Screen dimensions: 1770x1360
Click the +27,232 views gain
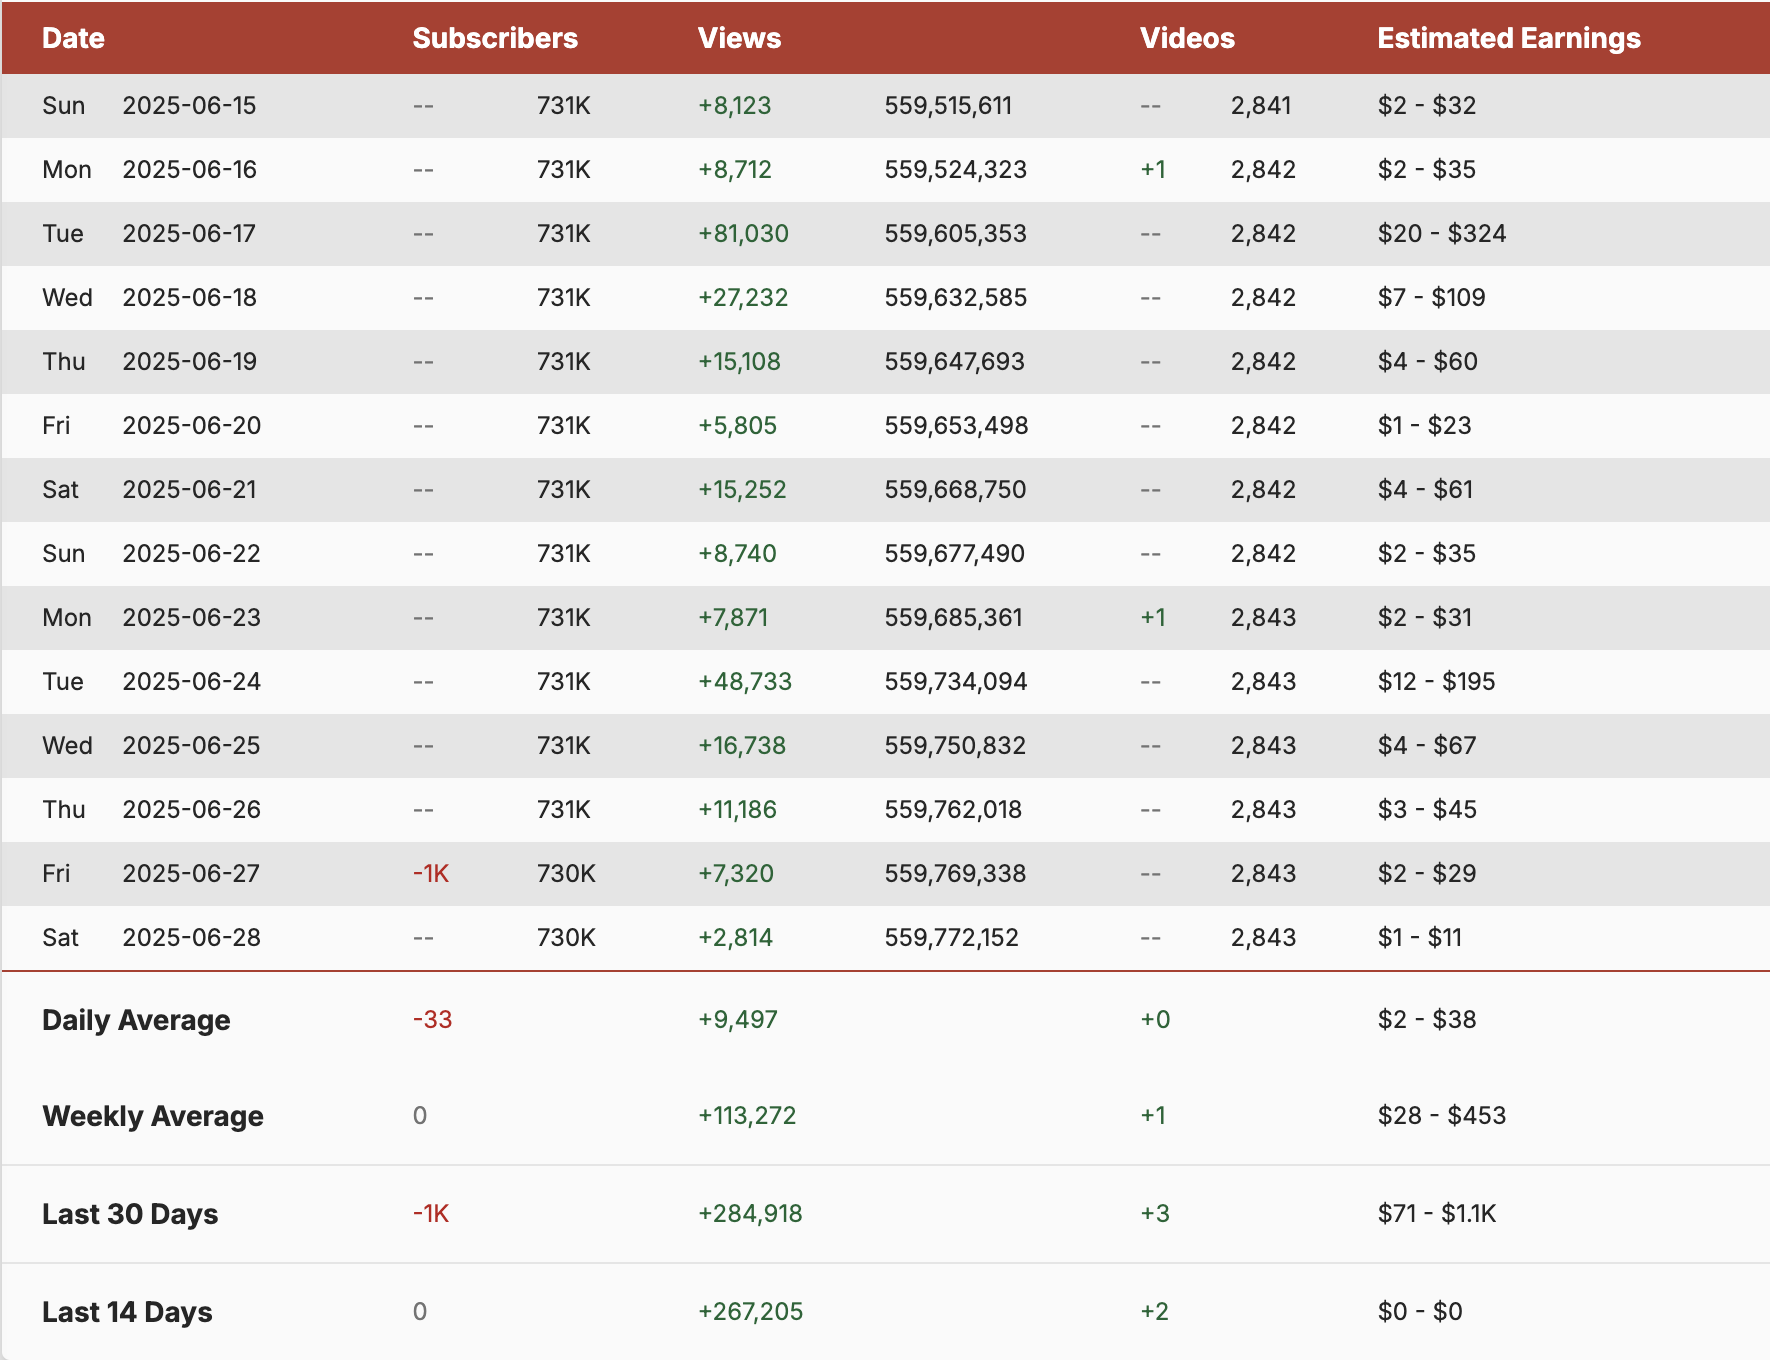(743, 298)
